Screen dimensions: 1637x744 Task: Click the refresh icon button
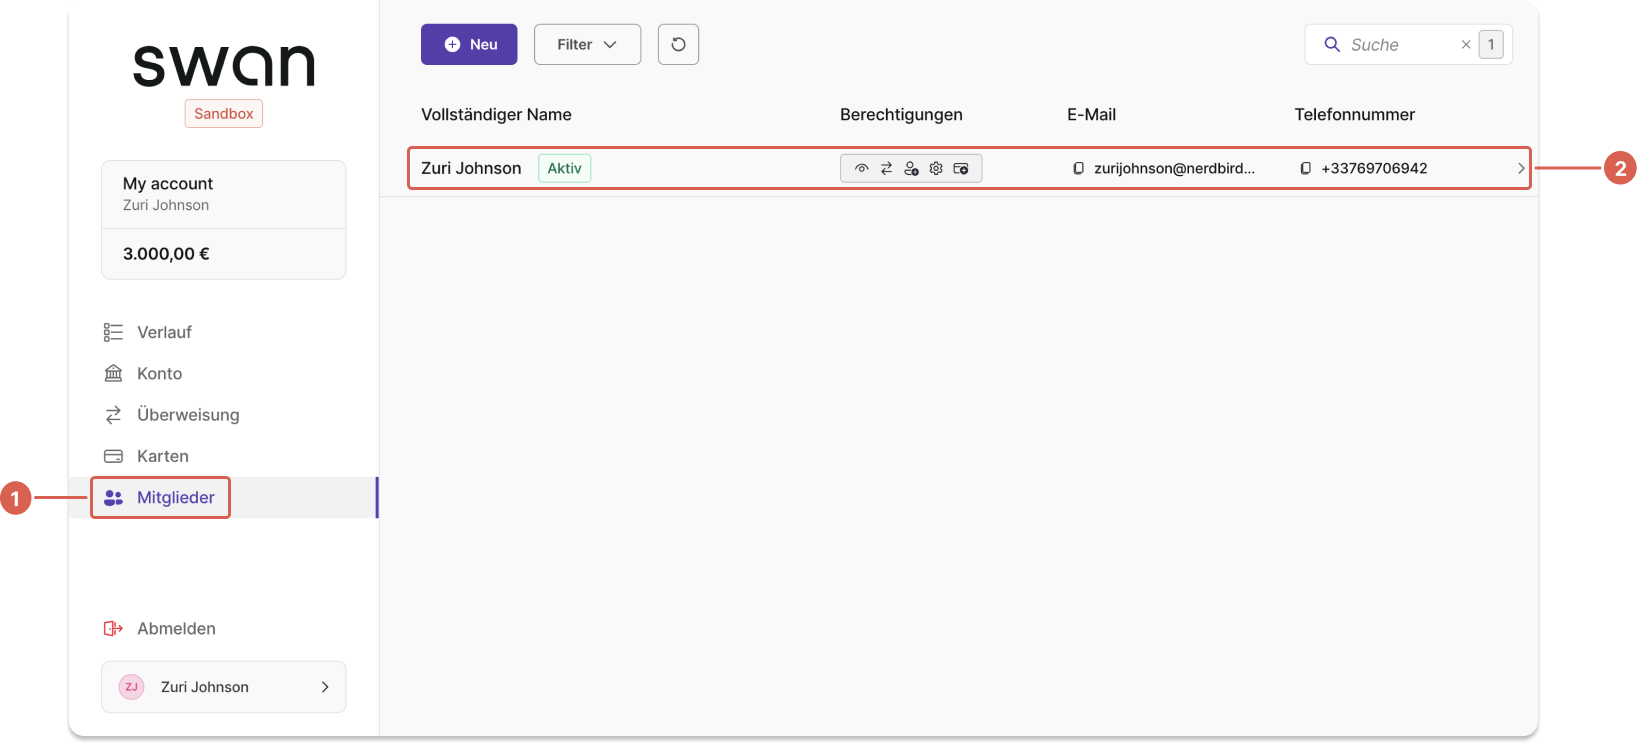point(678,44)
